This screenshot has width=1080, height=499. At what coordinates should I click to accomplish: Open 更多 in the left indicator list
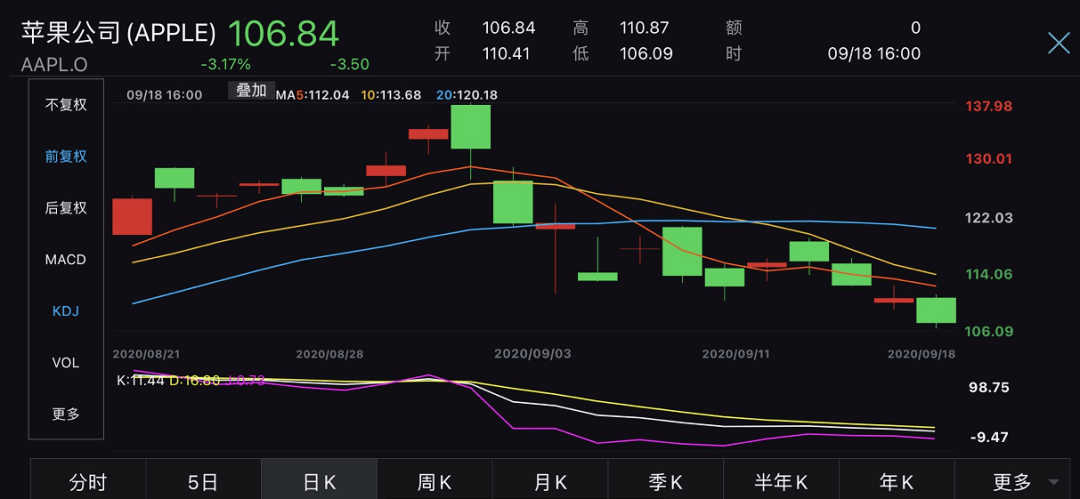tap(66, 415)
